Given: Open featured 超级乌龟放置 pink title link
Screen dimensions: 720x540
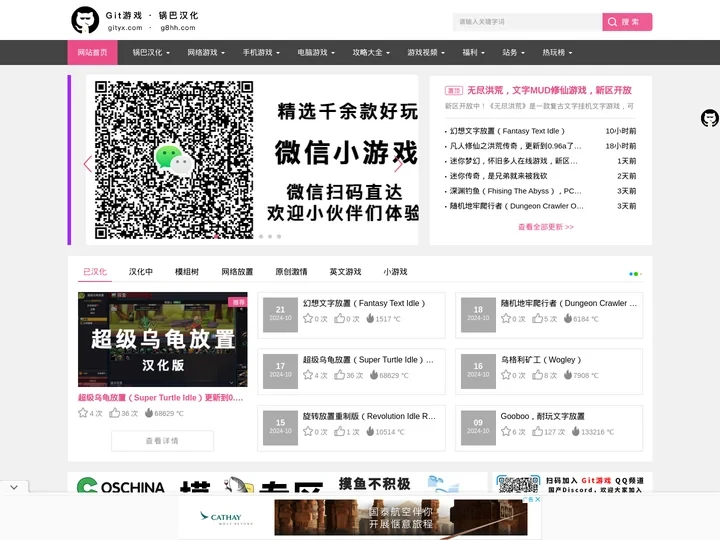Looking at the screenshot, I should [x=161, y=398].
